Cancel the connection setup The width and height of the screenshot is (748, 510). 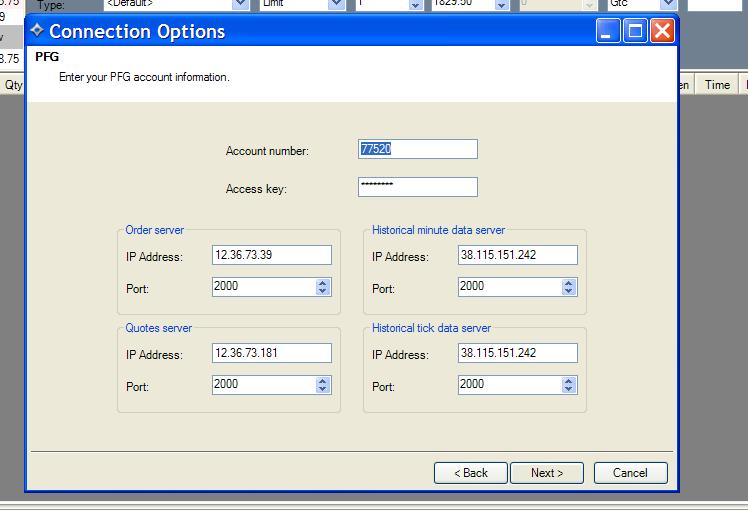[630, 473]
